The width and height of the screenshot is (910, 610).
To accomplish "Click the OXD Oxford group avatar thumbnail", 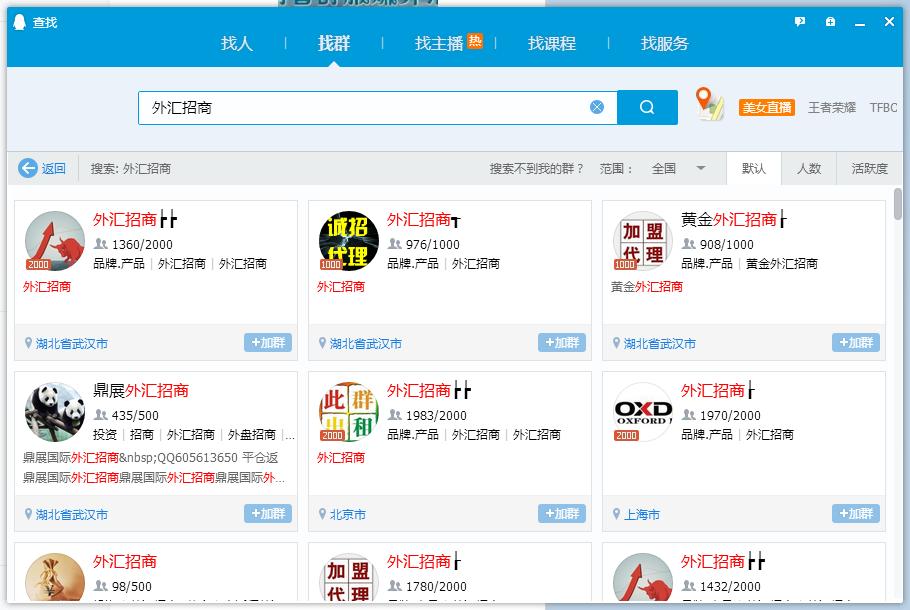I will pos(642,412).
